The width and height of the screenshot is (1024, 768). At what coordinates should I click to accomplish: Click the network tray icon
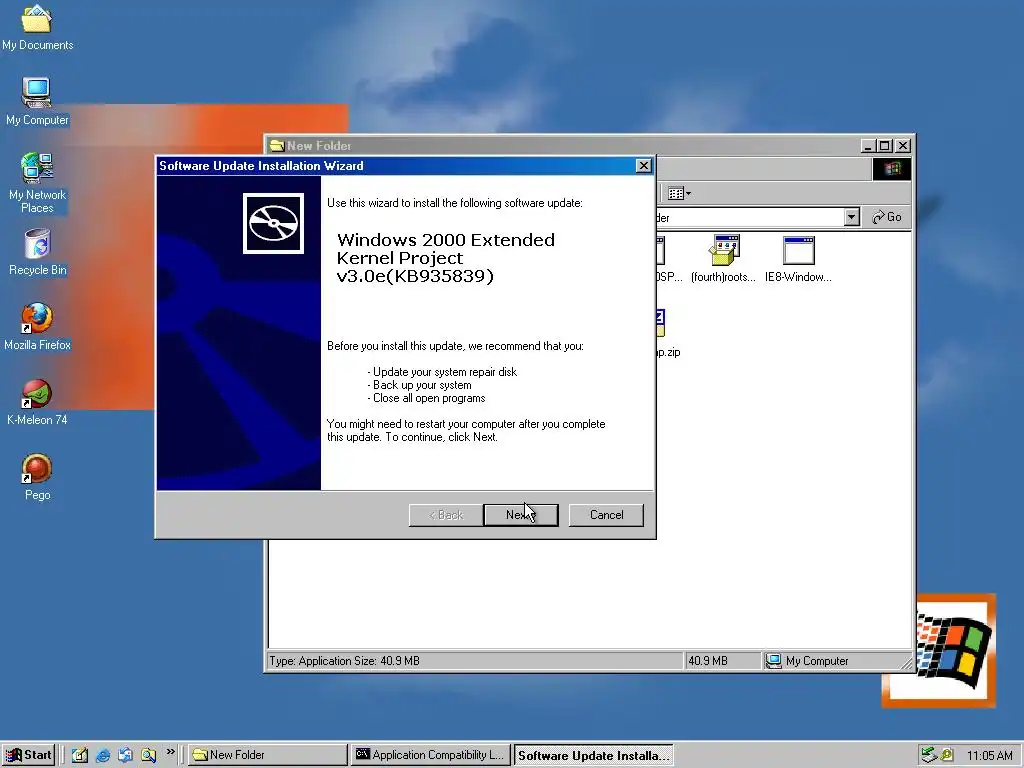coord(929,755)
